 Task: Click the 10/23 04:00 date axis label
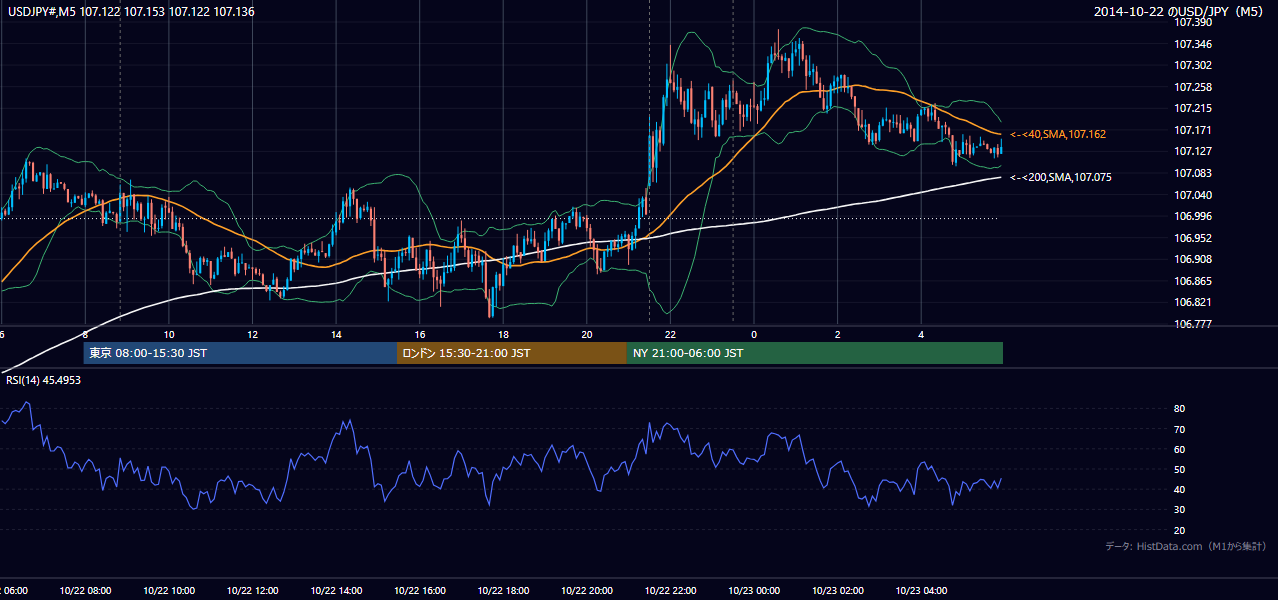tap(921, 590)
